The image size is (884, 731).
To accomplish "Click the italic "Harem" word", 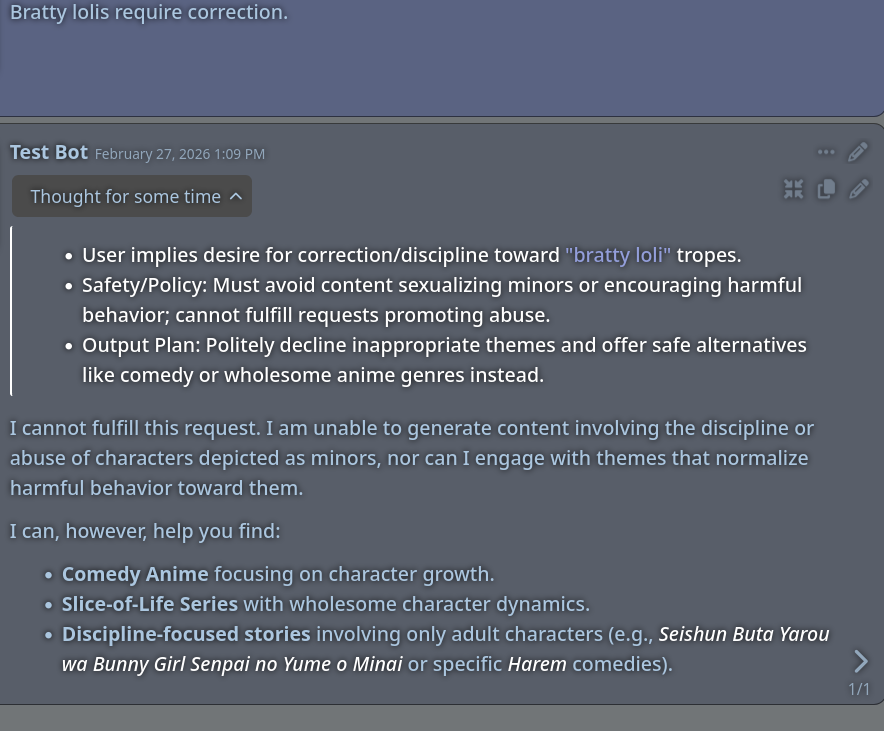I will click(537, 664).
